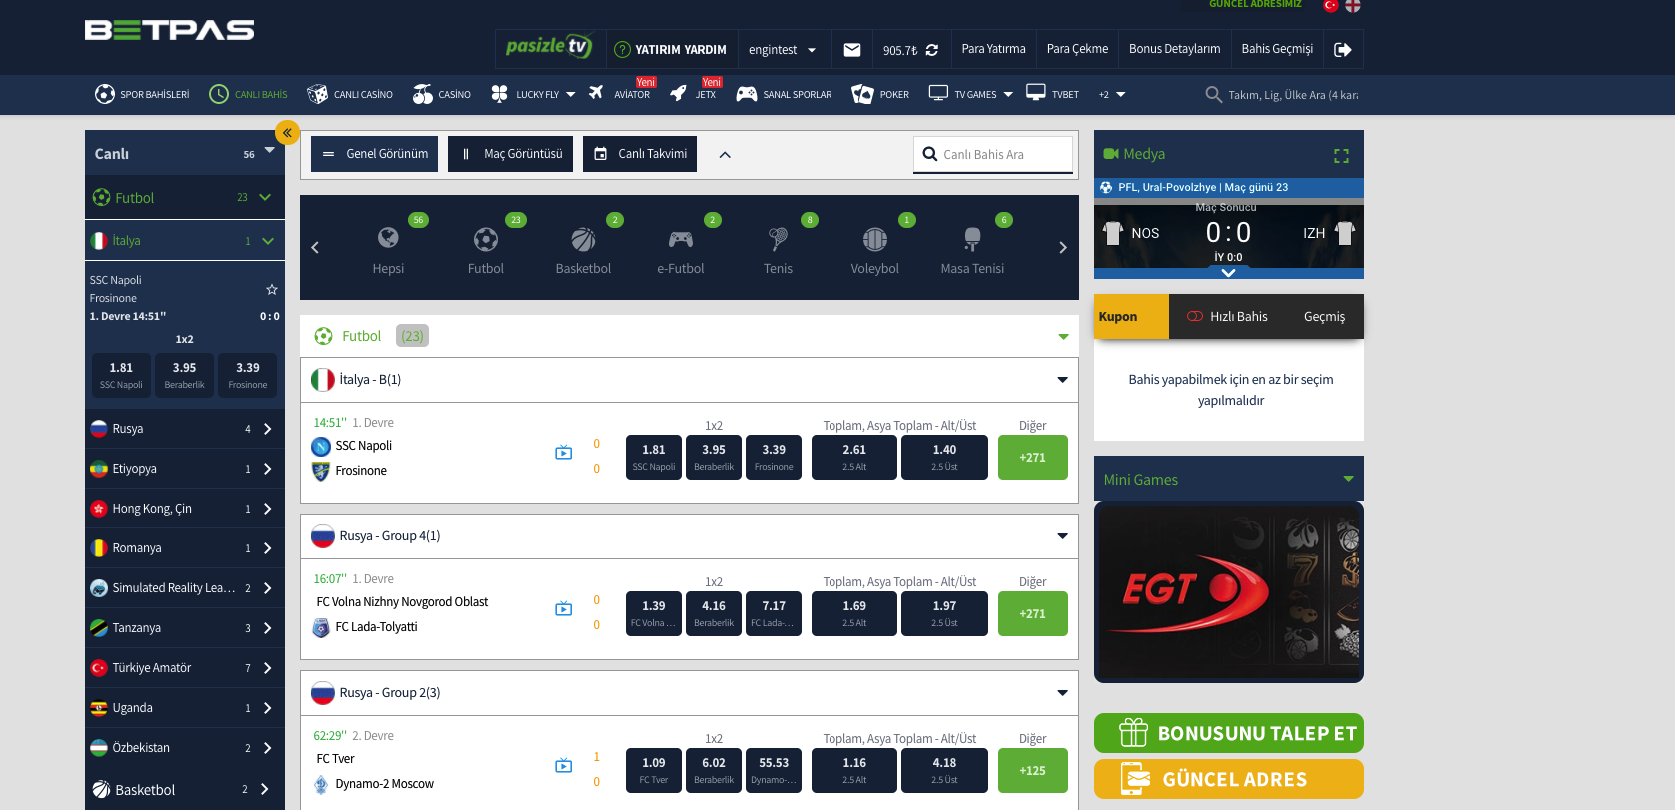
Task: Expand the match score details in Medya
Action: pyautogui.click(x=1229, y=273)
